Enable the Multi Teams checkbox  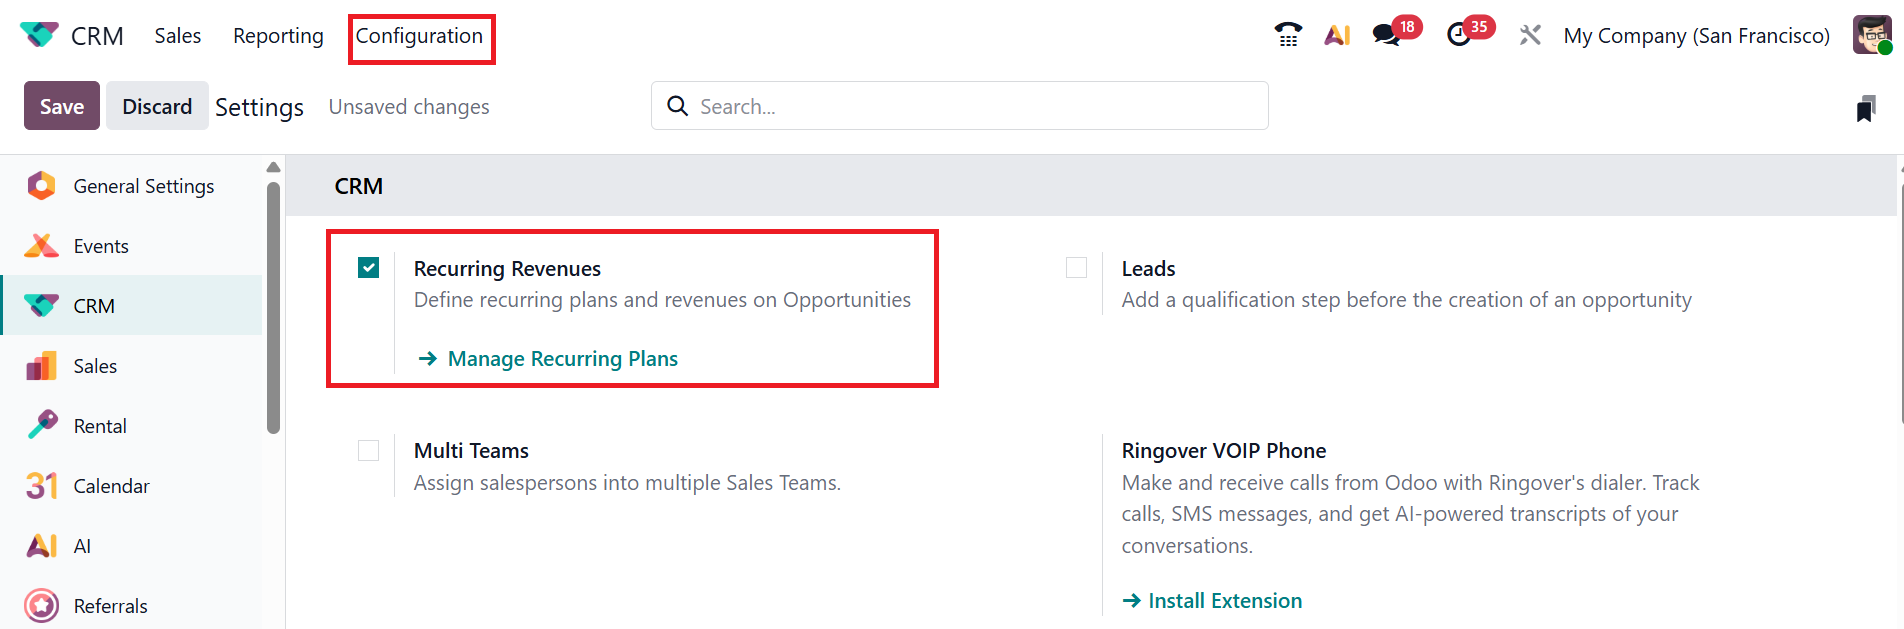tap(369, 451)
